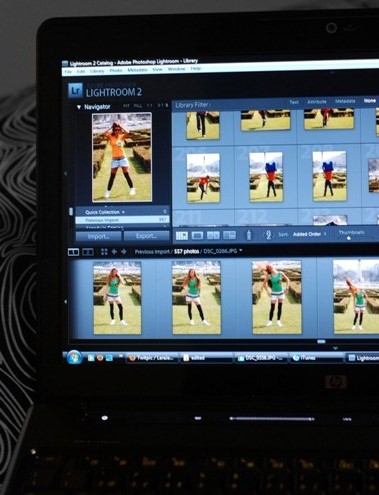Switch to Survey view in the toolbar
The image size is (379, 495).
229,235
